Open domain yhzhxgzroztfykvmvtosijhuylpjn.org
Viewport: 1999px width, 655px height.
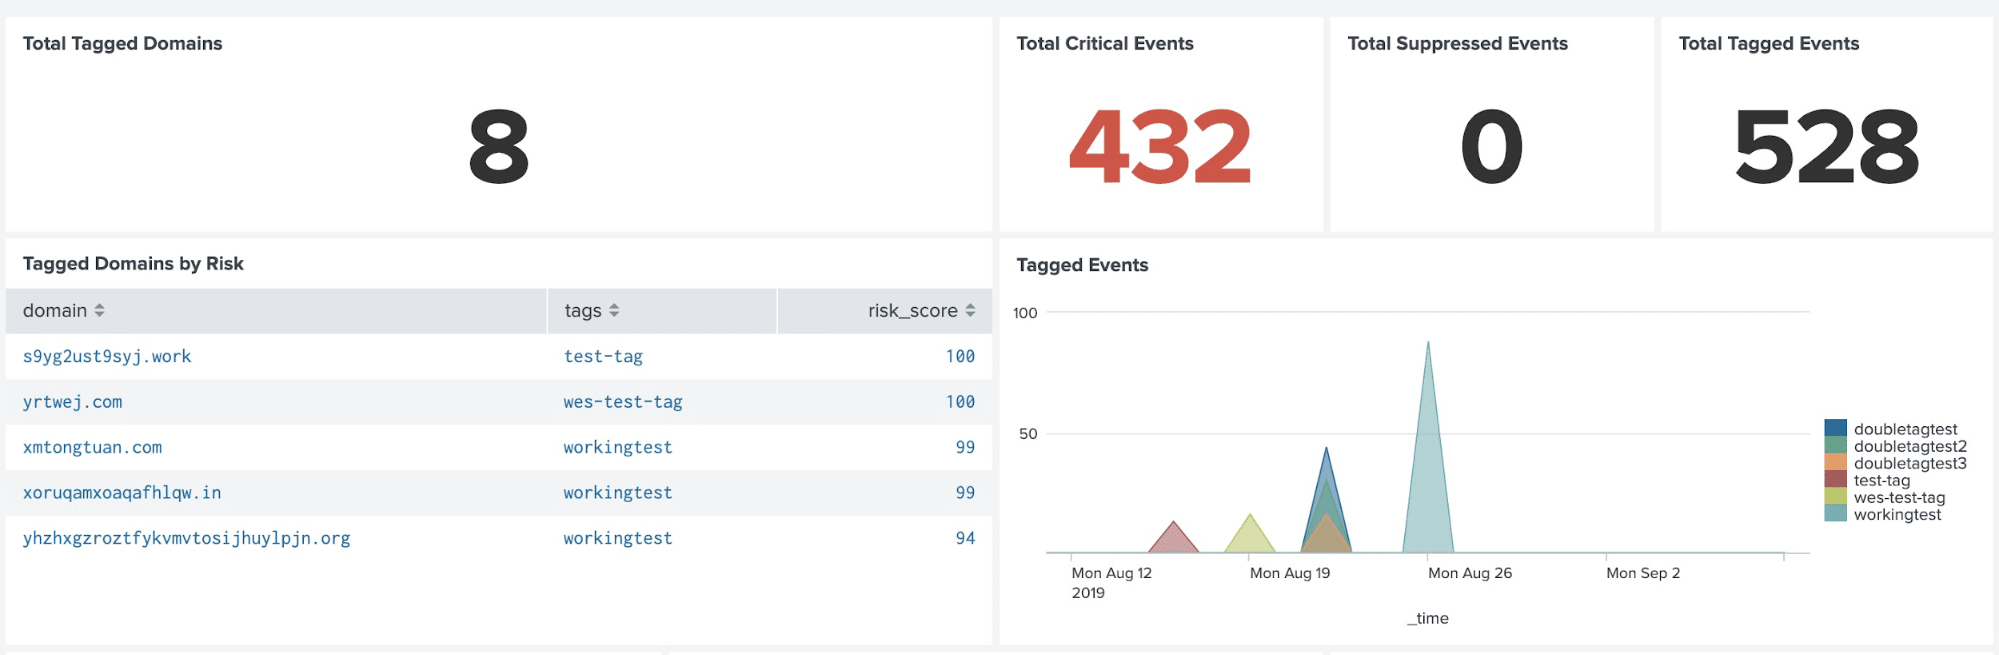pyautogui.click(x=186, y=538)
